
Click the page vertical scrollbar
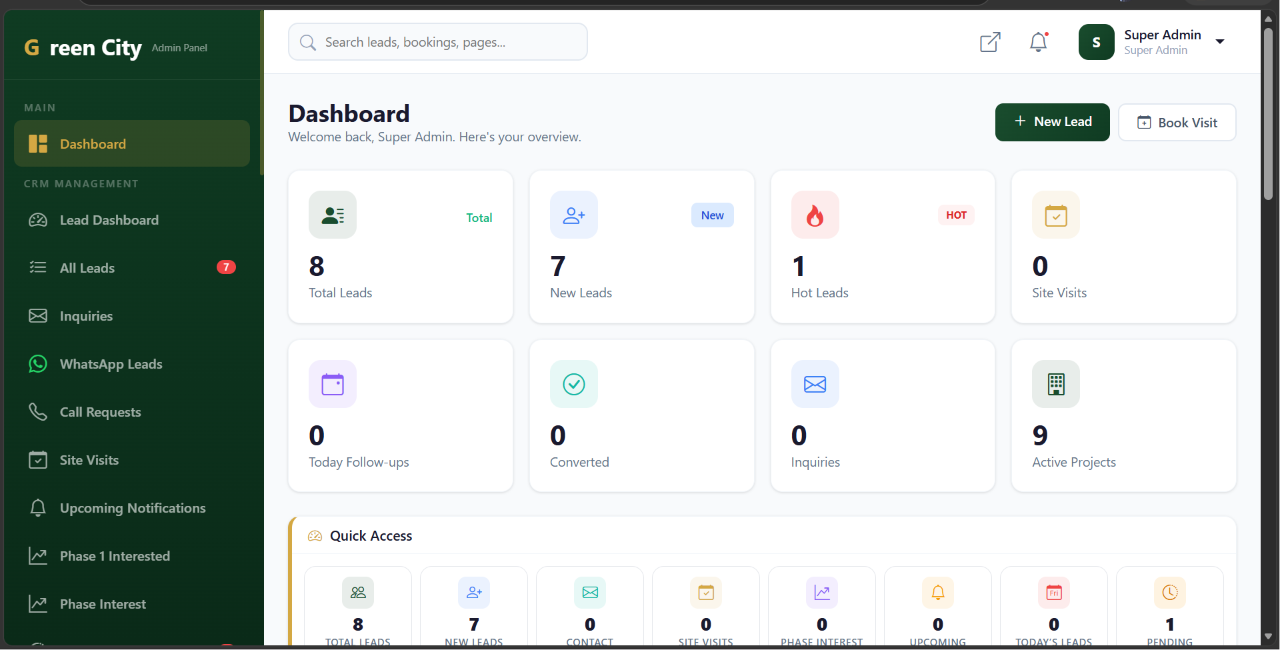tap(1270, 115)
